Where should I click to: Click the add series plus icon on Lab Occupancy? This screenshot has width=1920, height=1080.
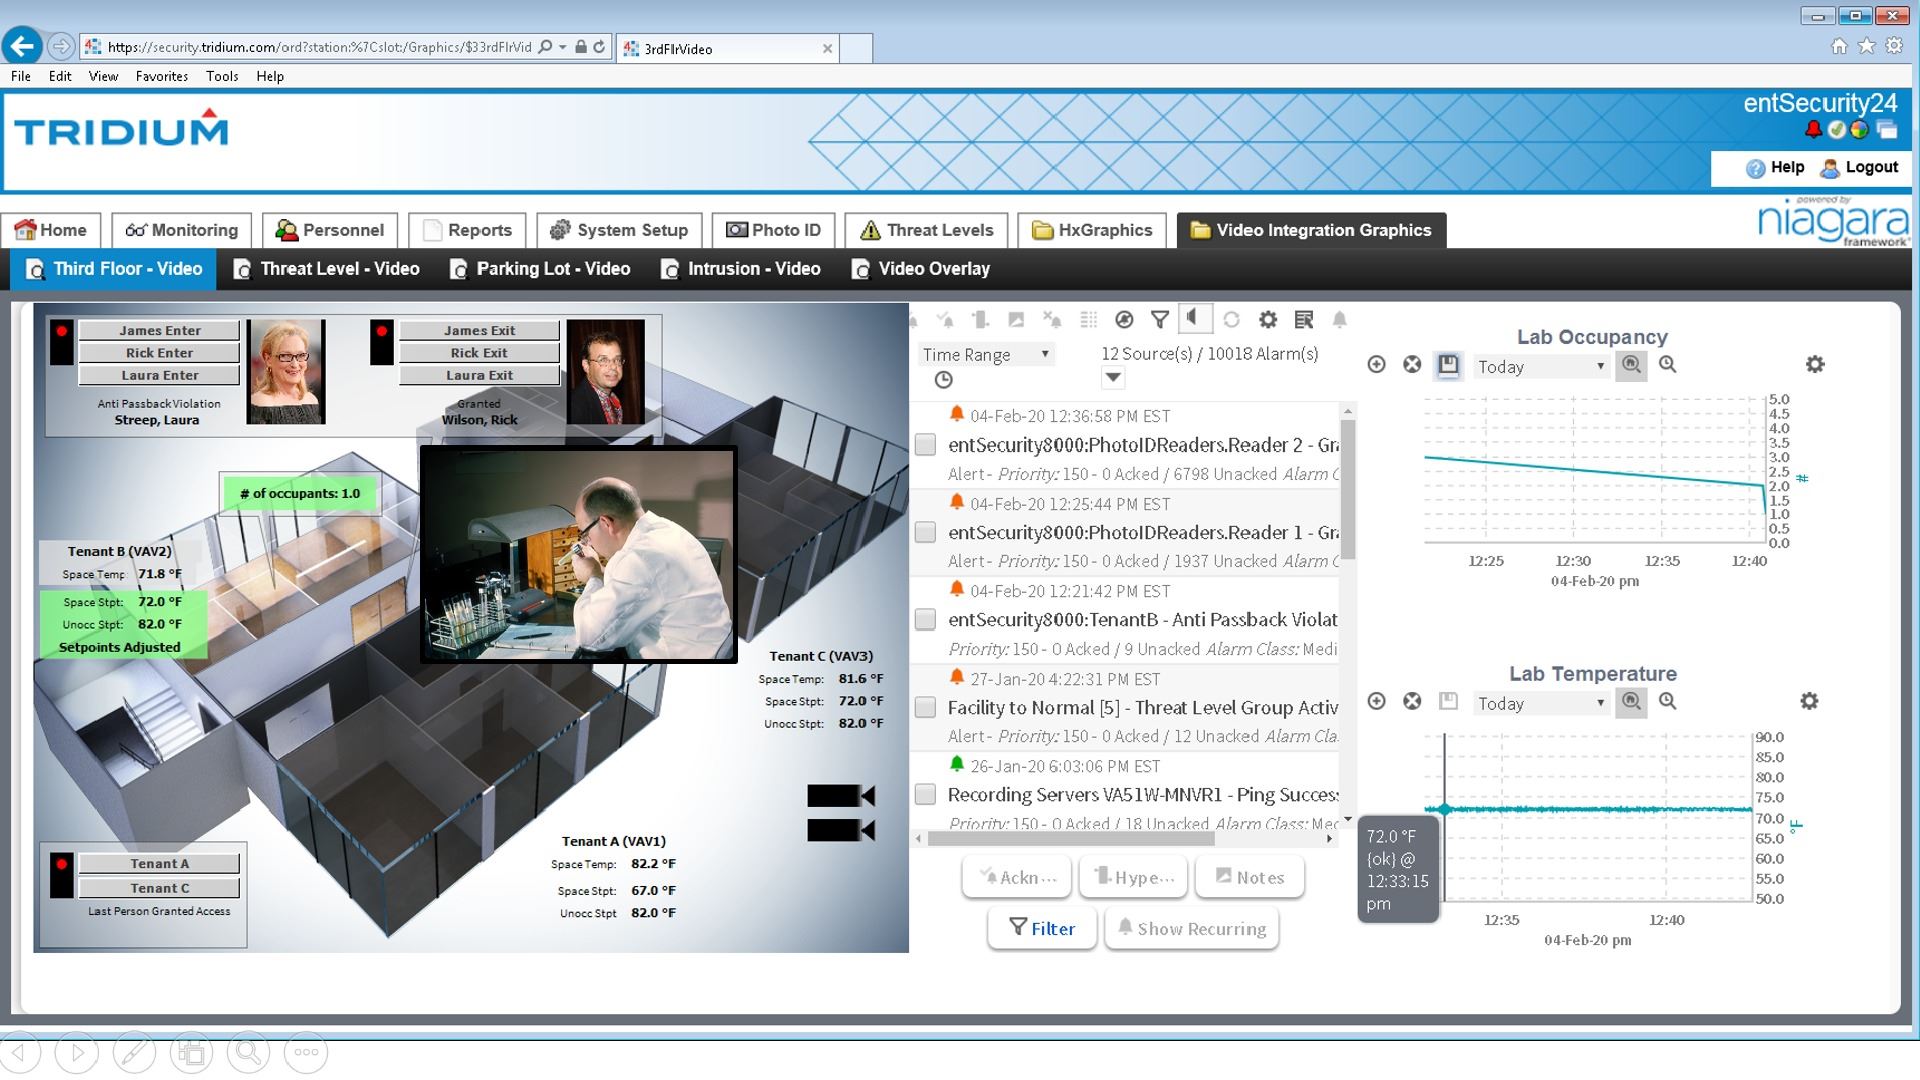click(x=1376, y=365)
